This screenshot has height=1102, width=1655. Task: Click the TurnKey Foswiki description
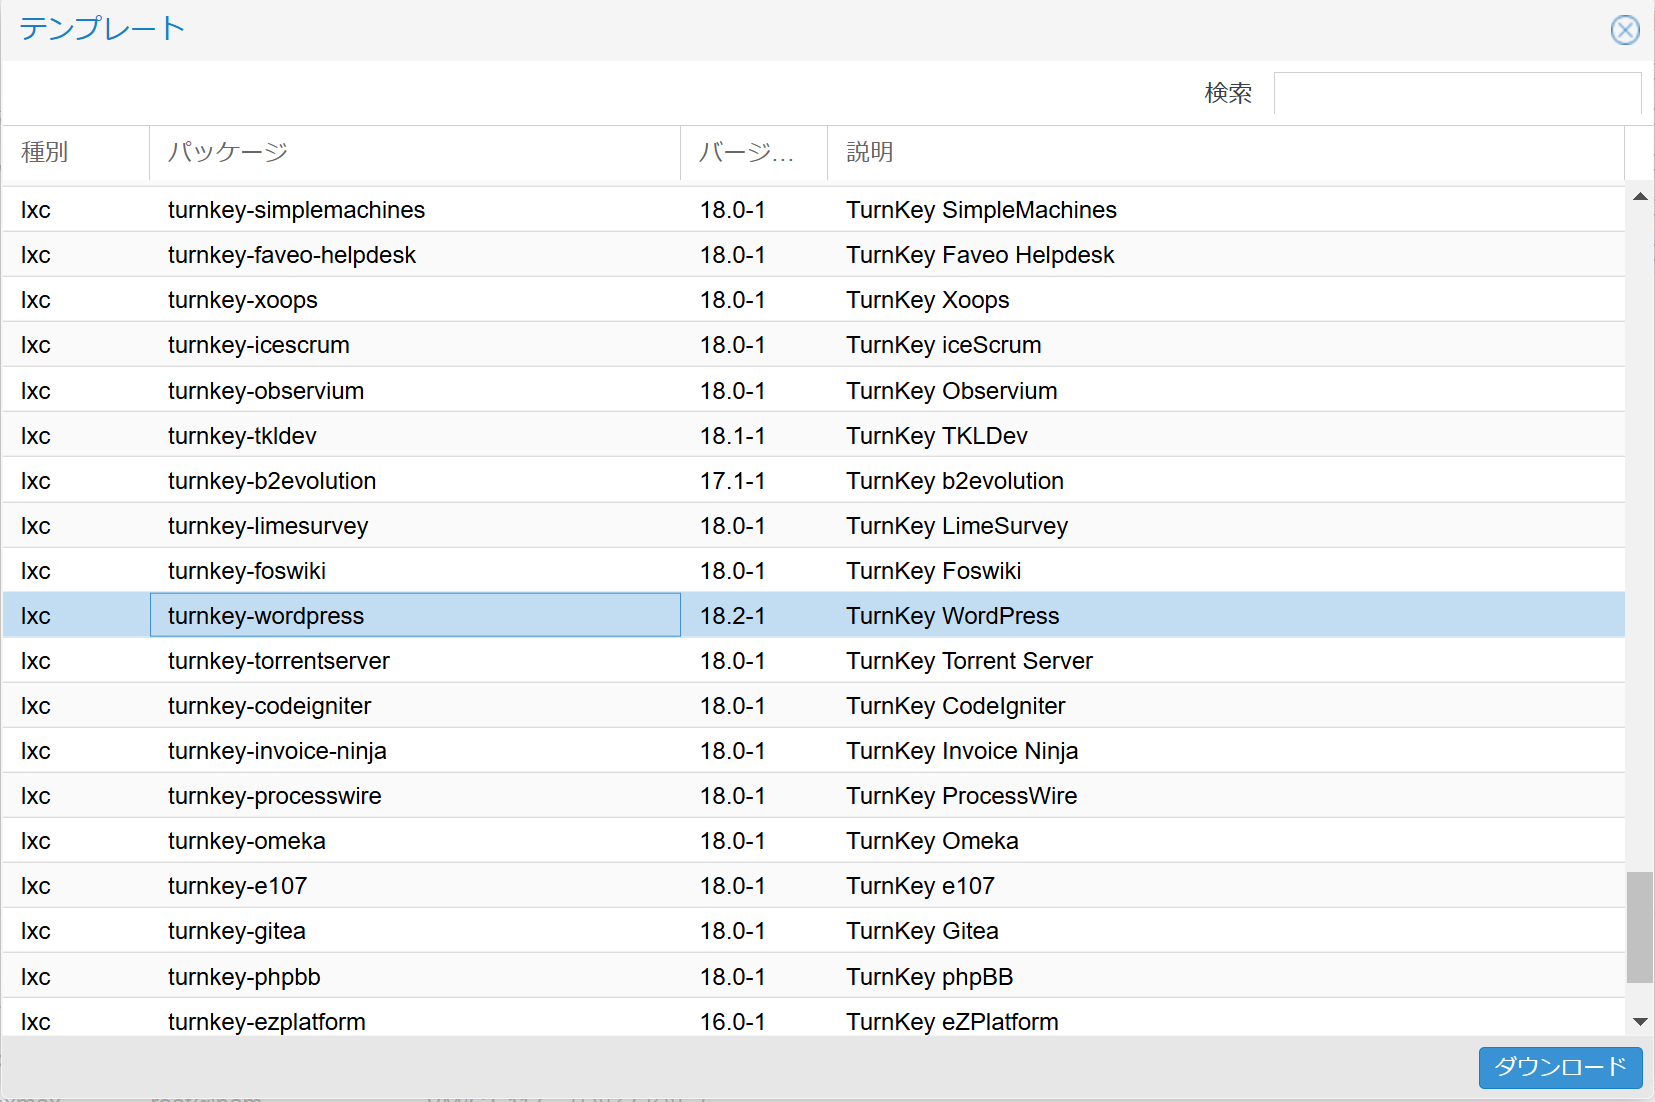click(x=934, y=571)
